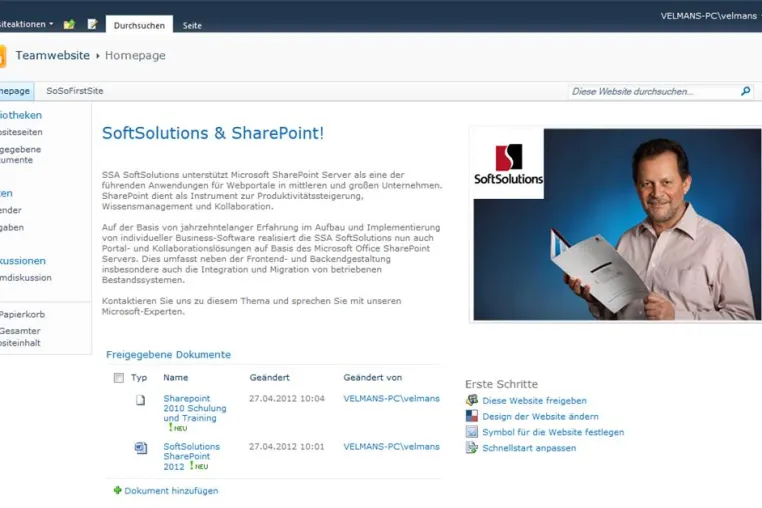Click the green plus add document icon
This screenshot has height=508, width=762.
[x=117, y=490]
